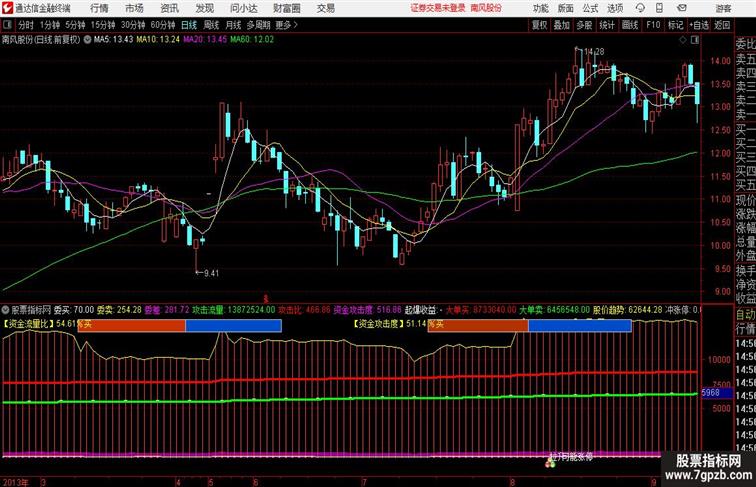Click the 委卖: 254.28 indicator value

pos(119,310)
